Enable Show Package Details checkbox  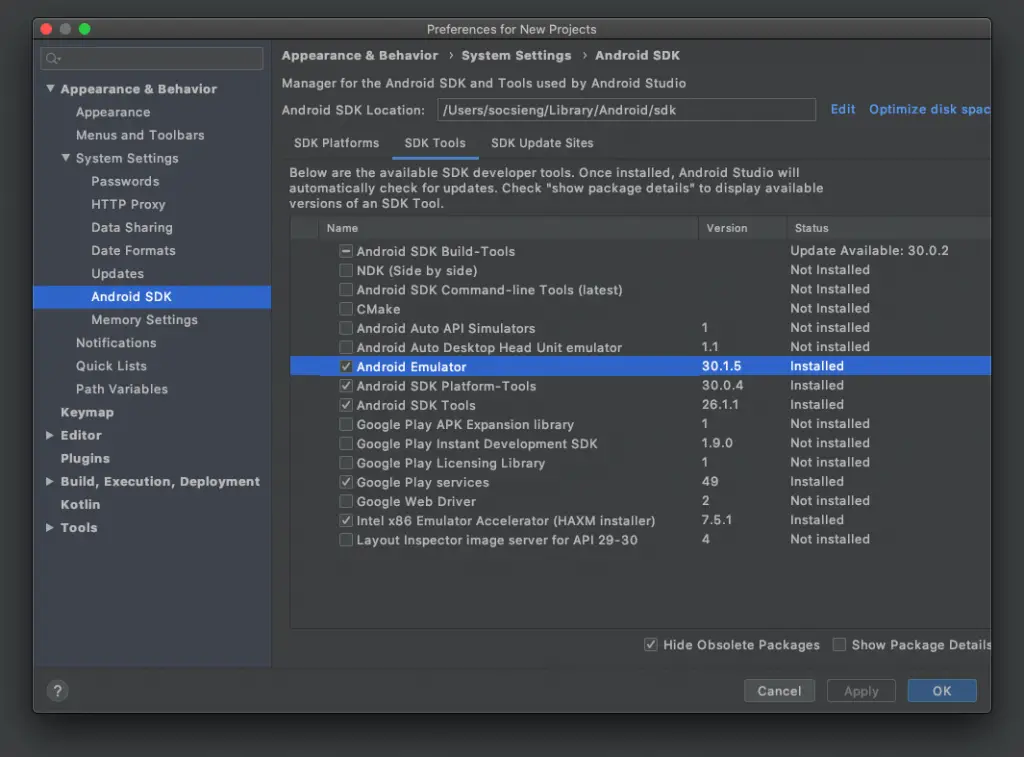839,645
